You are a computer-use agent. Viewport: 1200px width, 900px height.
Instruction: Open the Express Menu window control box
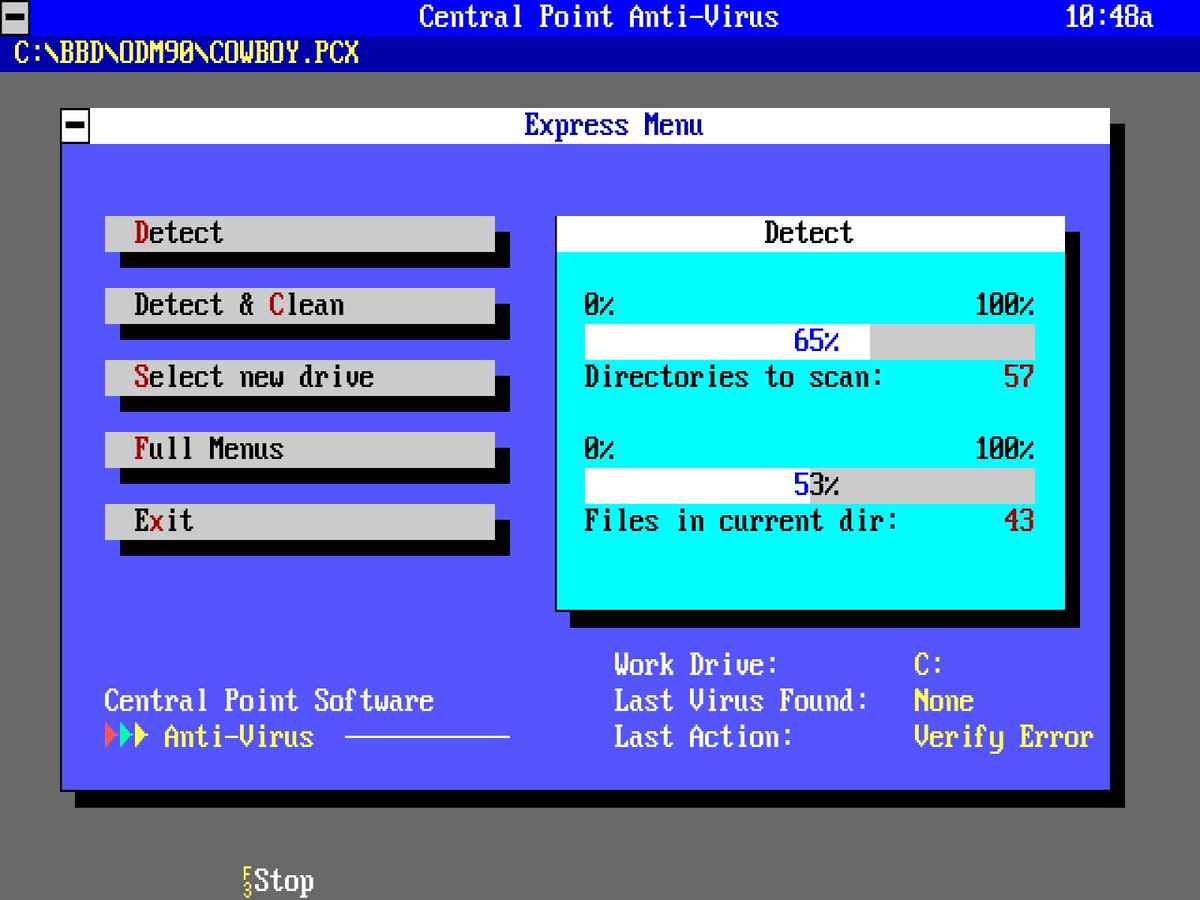pyautogui.click(x=75, y=125)
